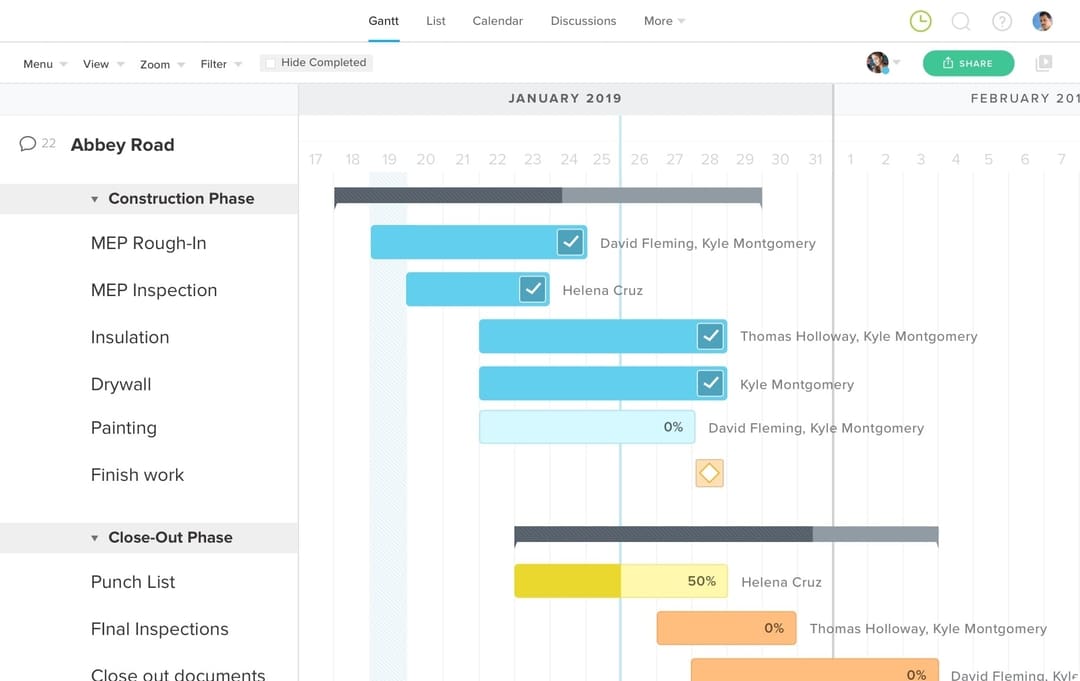
Task: Switch to the Calendar tab
Action: coord(497,20)
